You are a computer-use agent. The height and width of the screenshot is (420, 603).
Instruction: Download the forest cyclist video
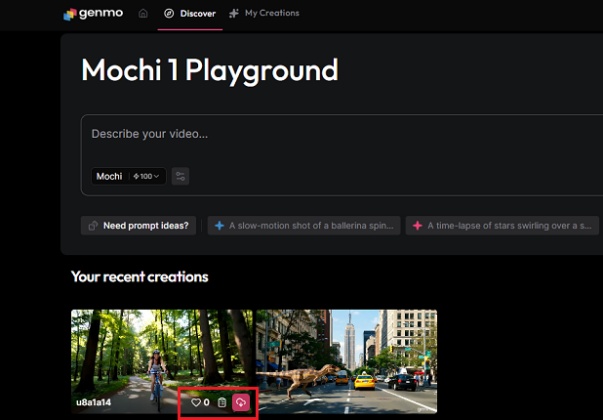coord(241,402)
